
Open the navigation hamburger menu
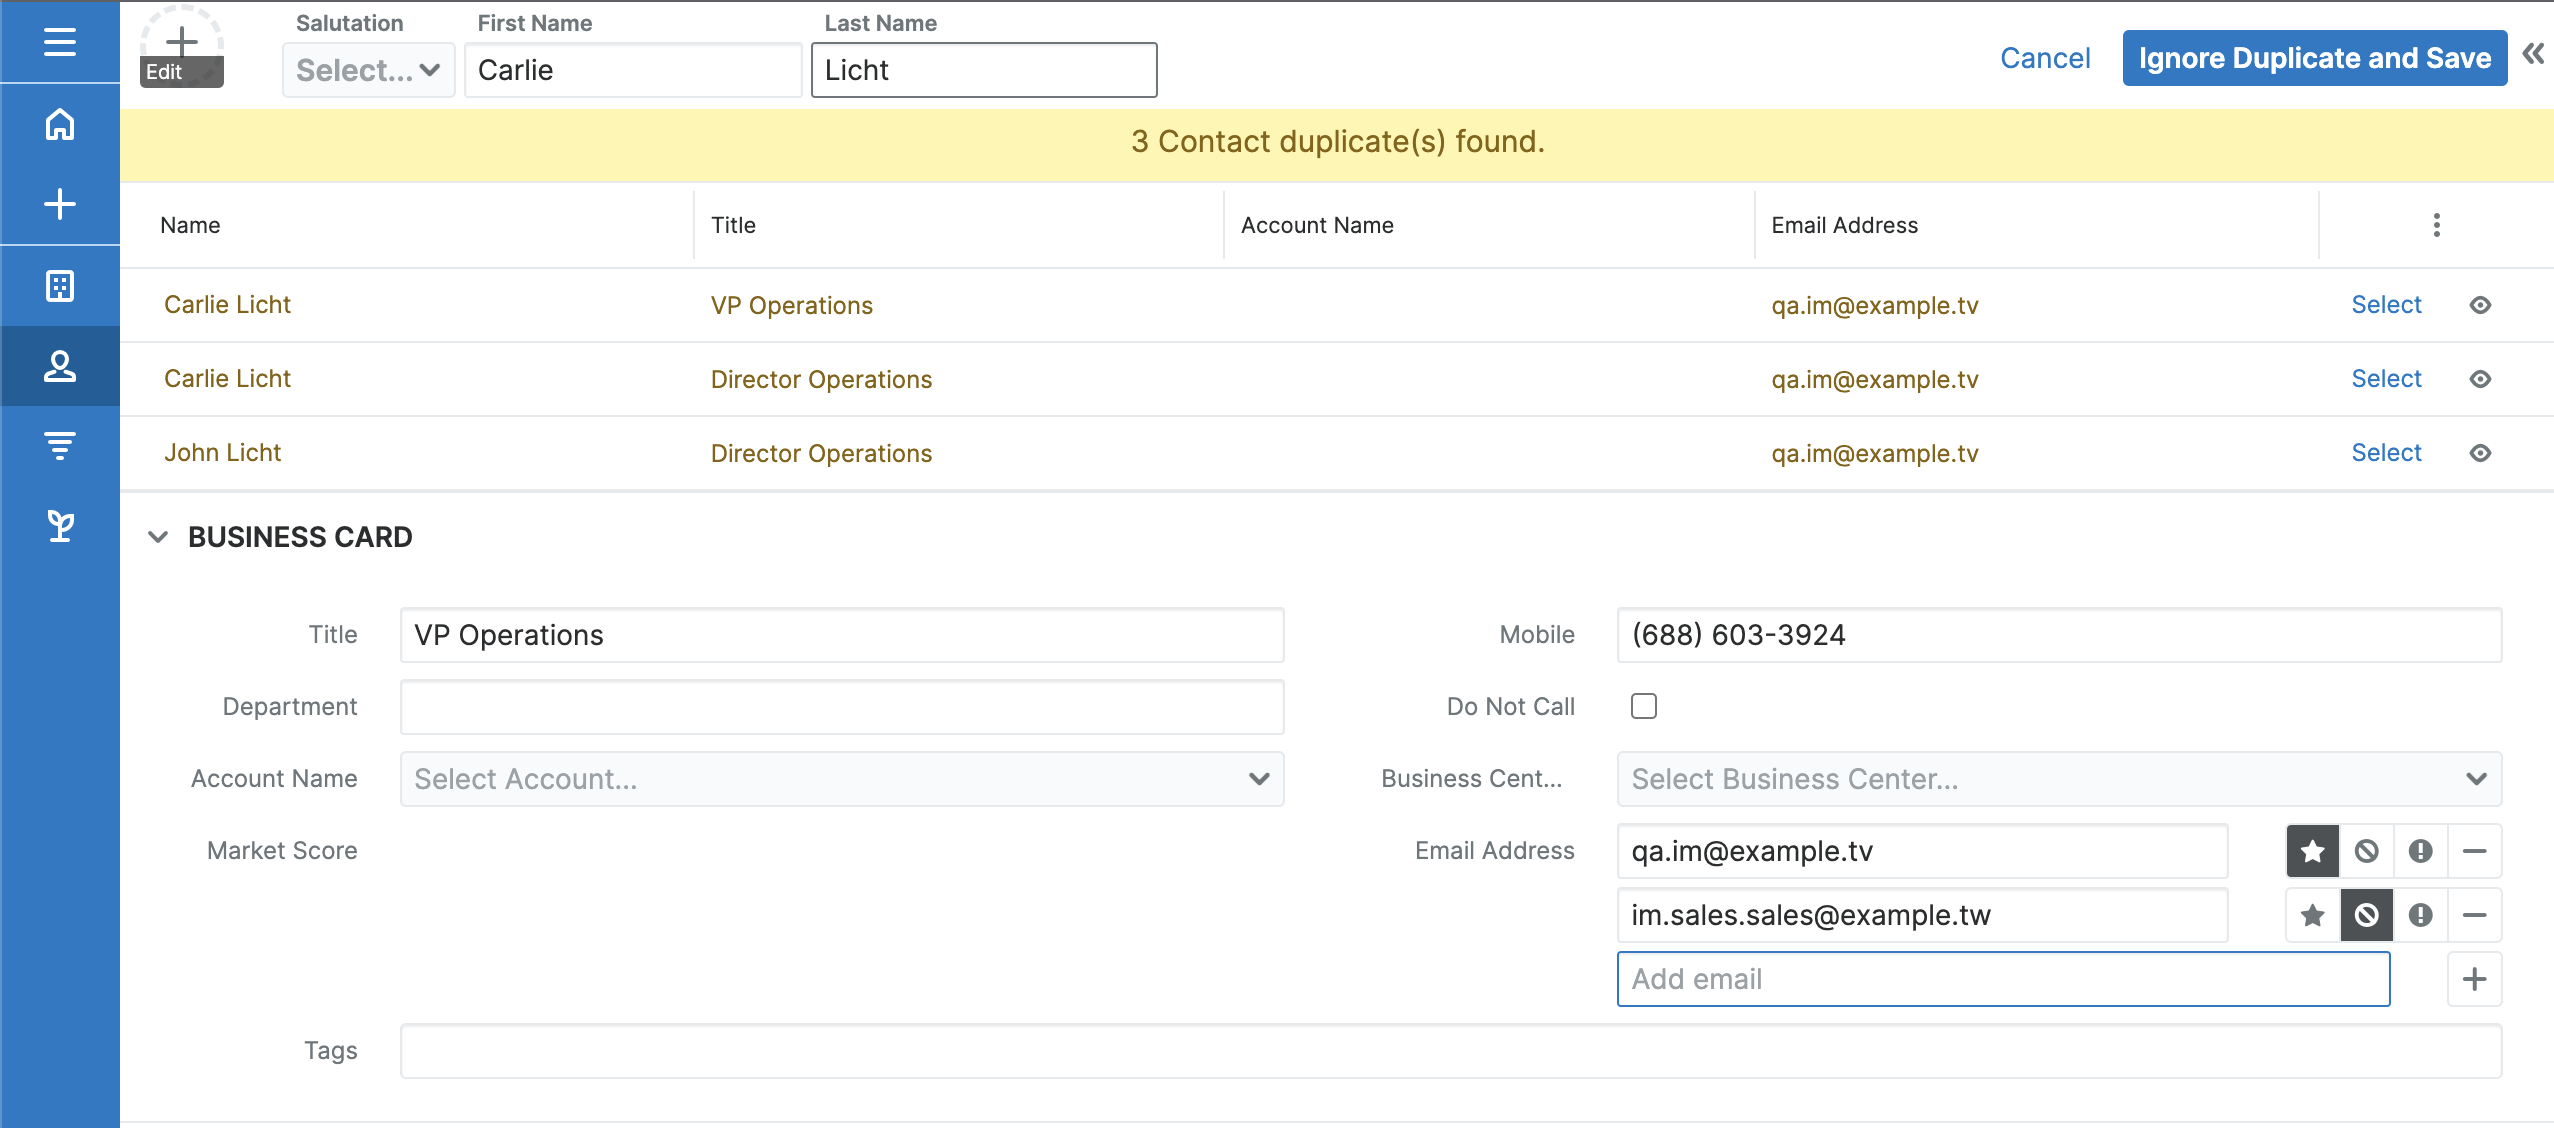[59, 42]
